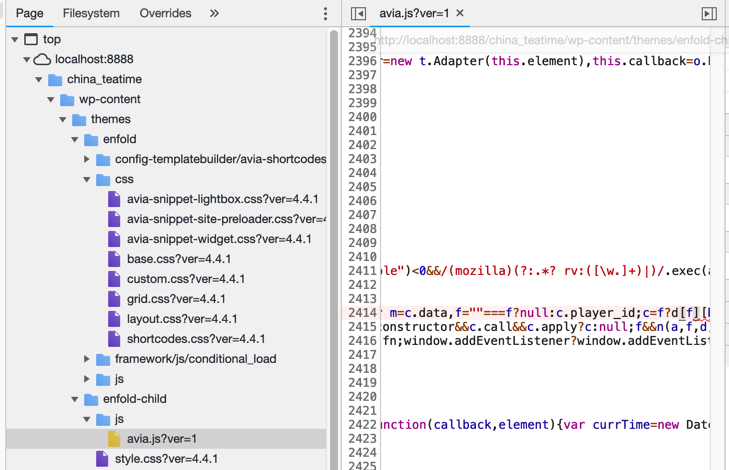Click the china_teatime folder icon

click(x=55, y=79)
